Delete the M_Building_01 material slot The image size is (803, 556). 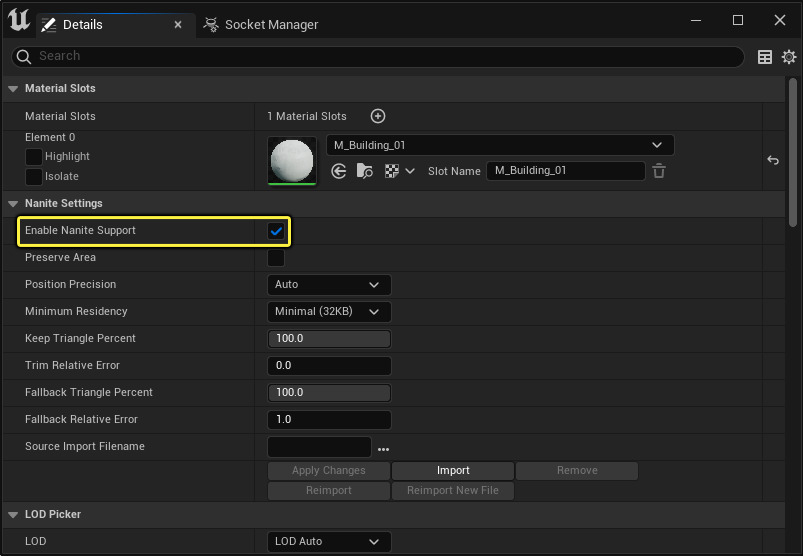[x=659, y=171]
